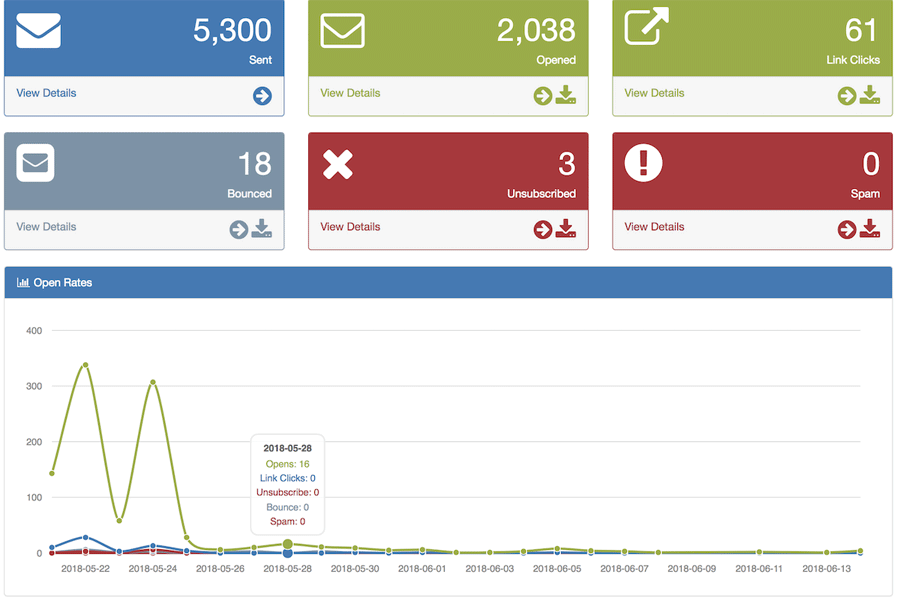Image resolution: width=900 pixels, height=601 pixels.
Task: Open Opened details via green arrow icon
Action: pyautogui.click(x=543, y=96)
